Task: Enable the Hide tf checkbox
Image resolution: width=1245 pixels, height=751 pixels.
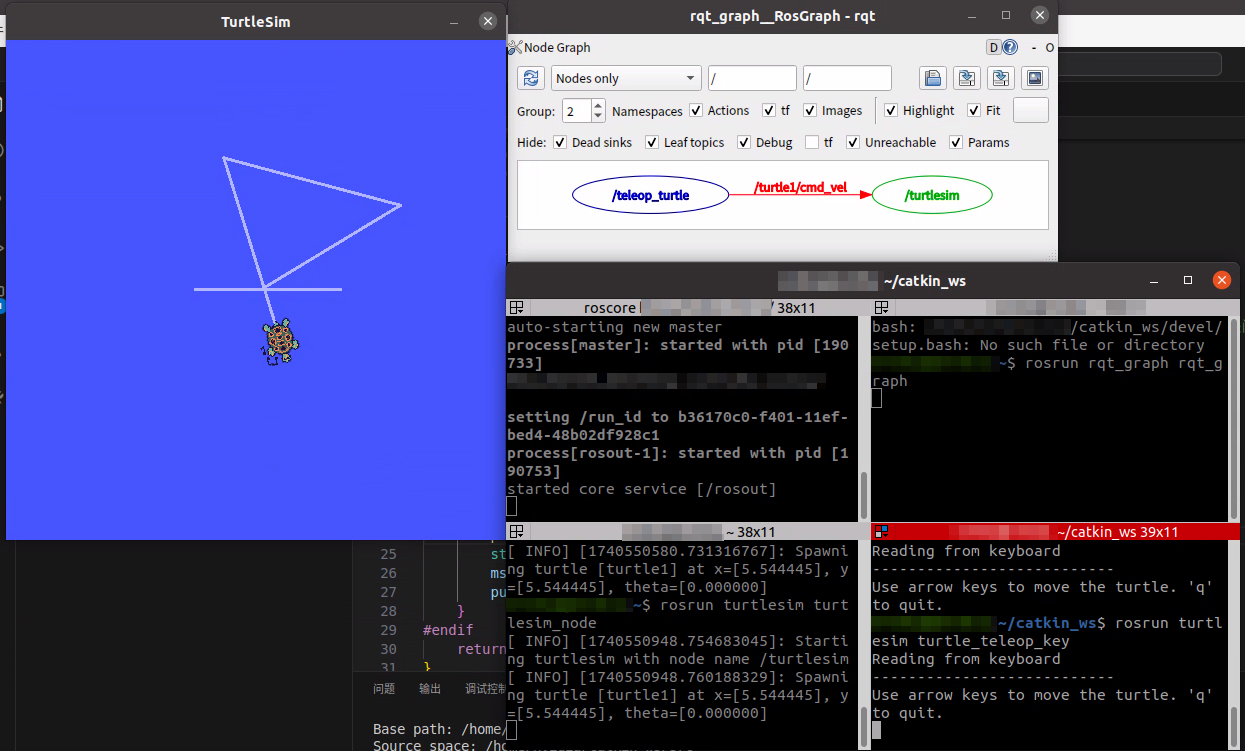Action: (812, 143)
